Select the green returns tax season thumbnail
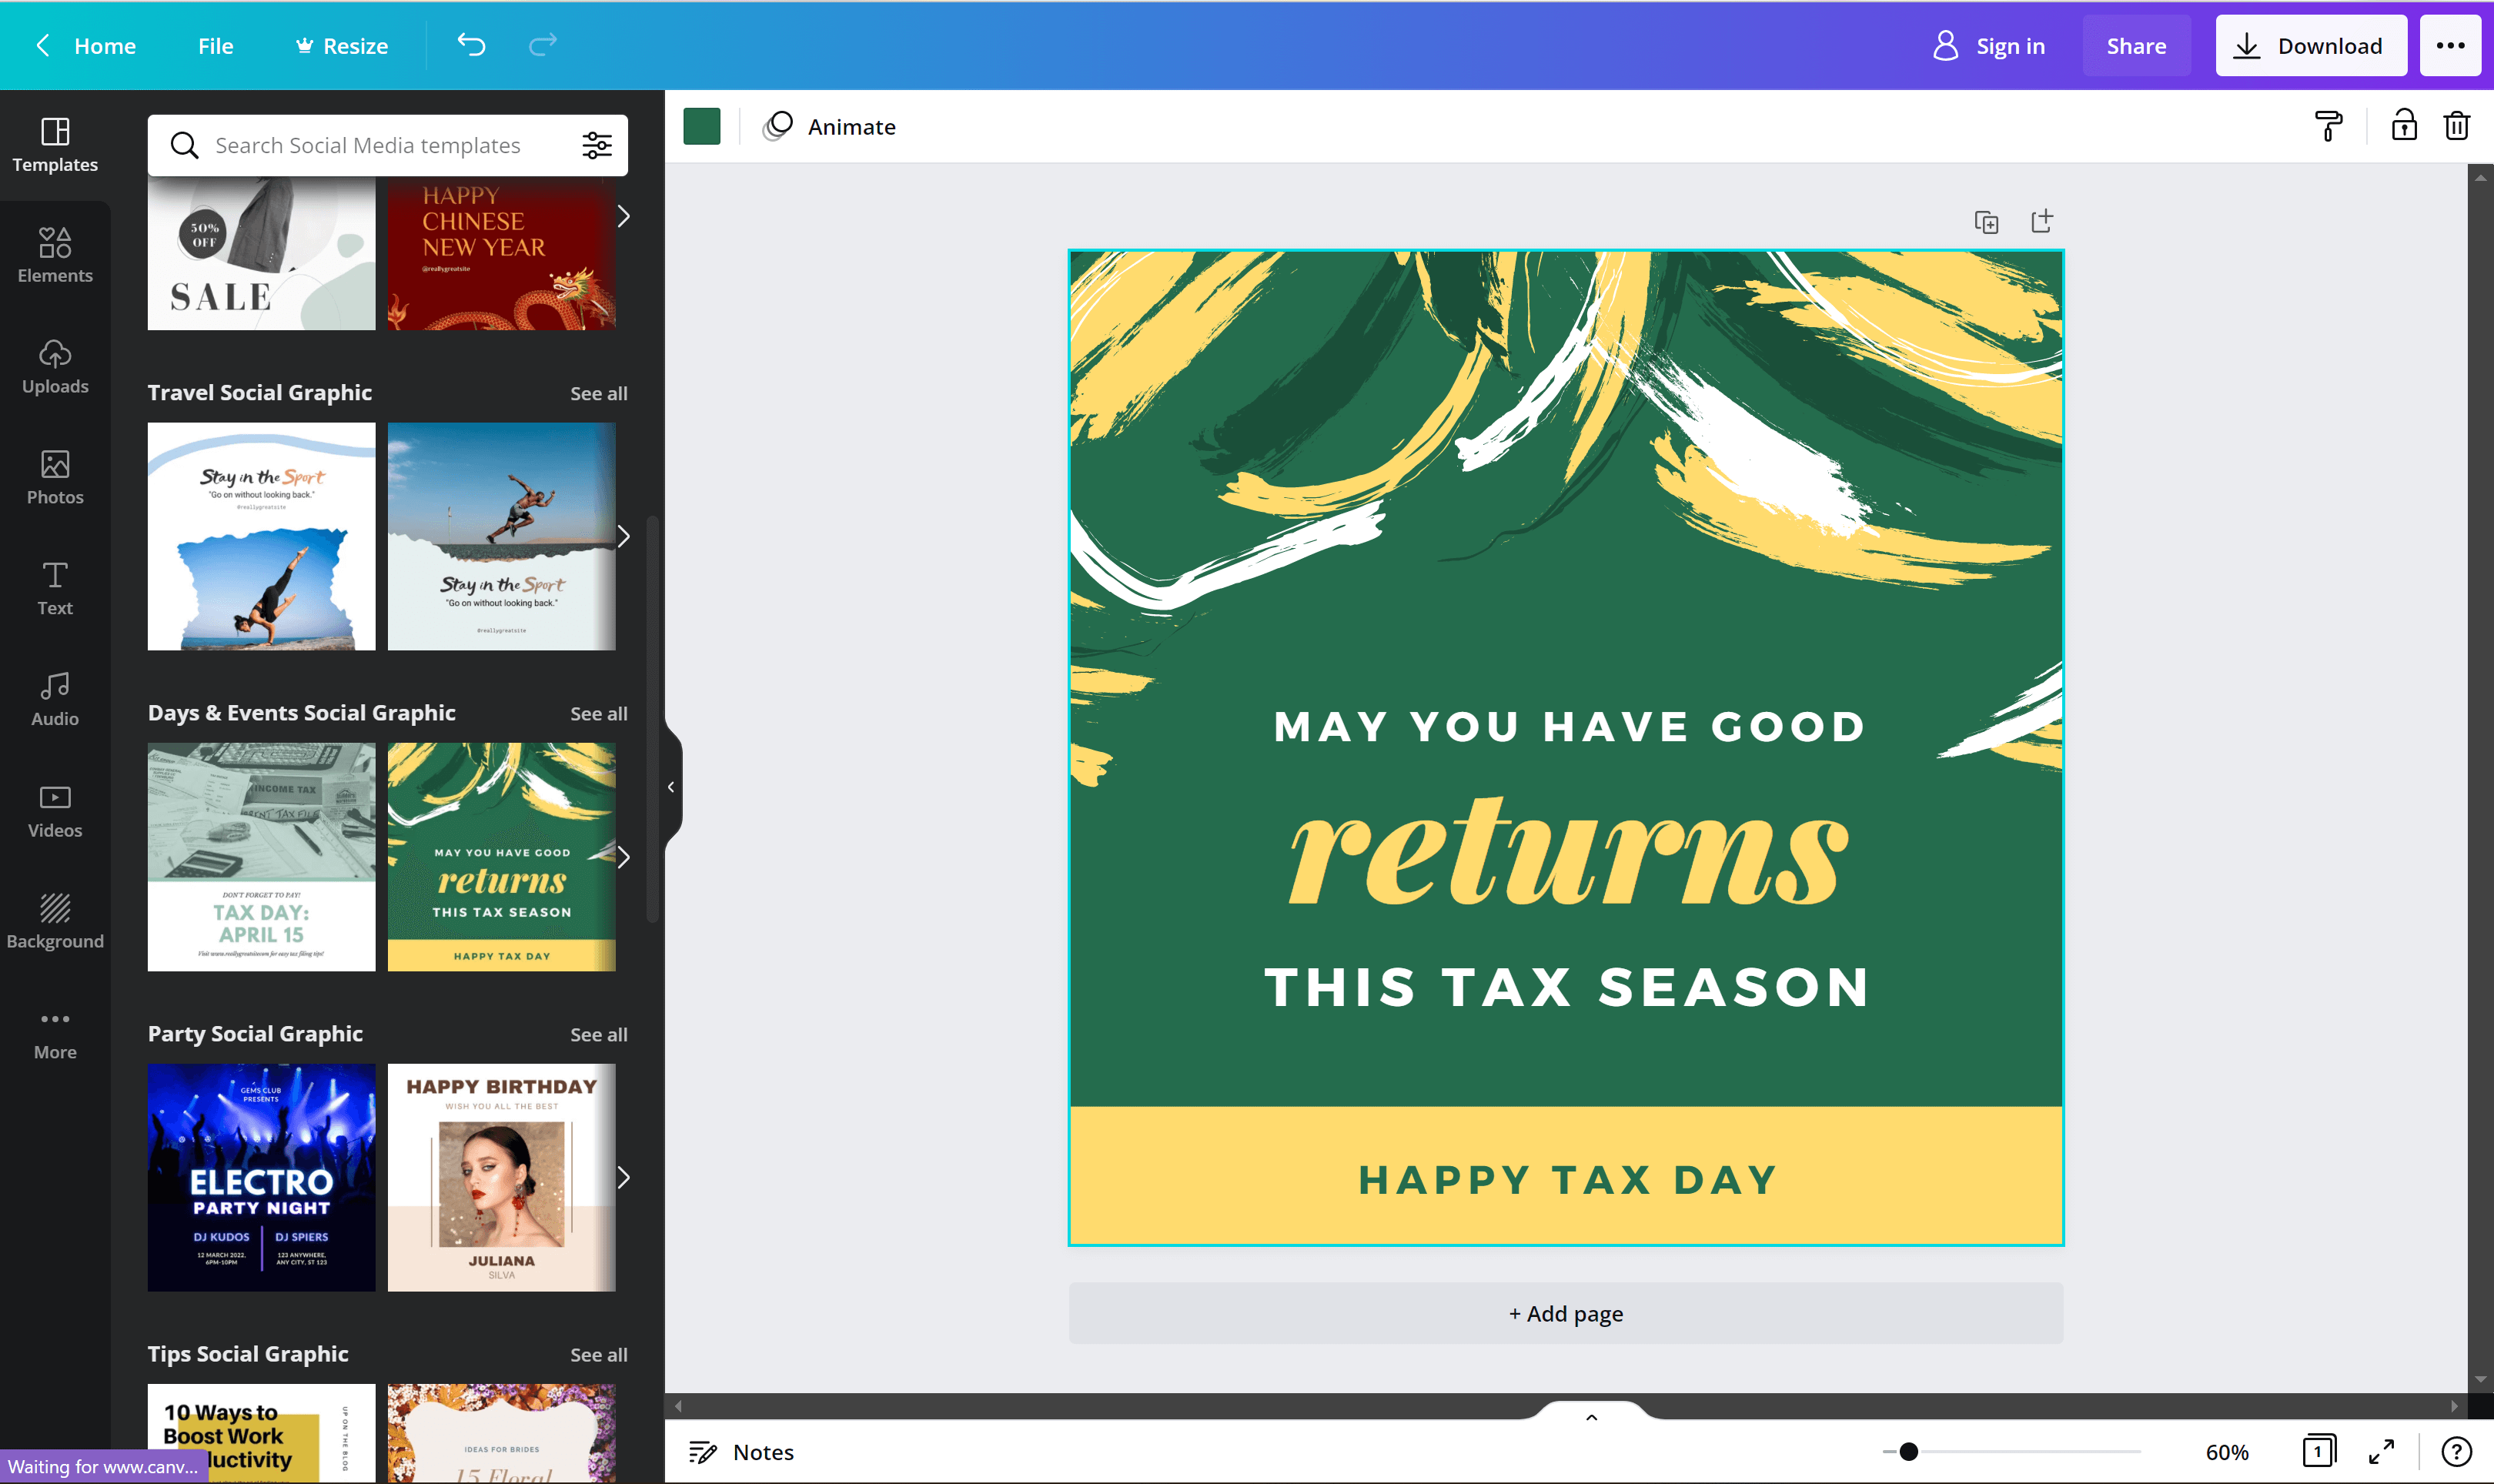The image size is (2494, 1484). [x=502, y=857]
